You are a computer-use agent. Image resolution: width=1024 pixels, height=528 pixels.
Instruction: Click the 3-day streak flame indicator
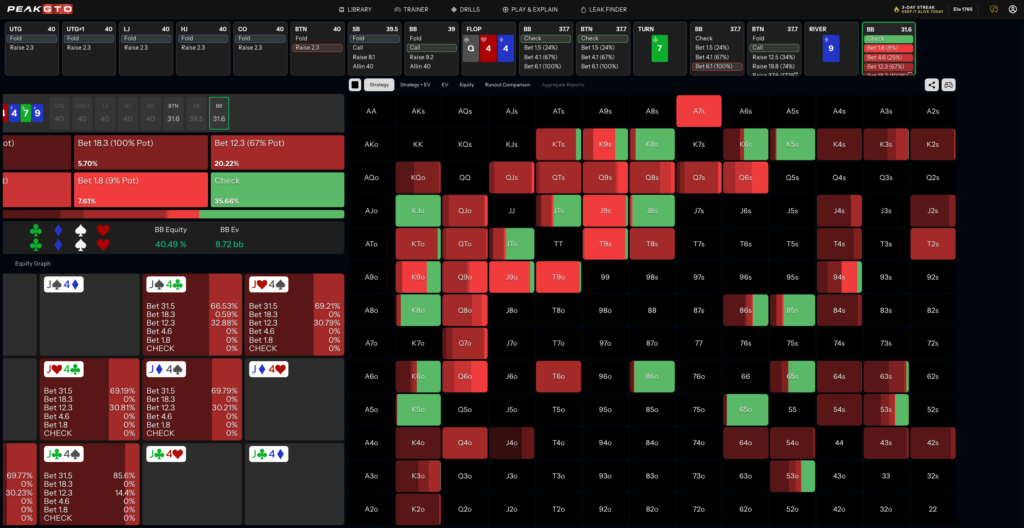(x=918, y=9)
